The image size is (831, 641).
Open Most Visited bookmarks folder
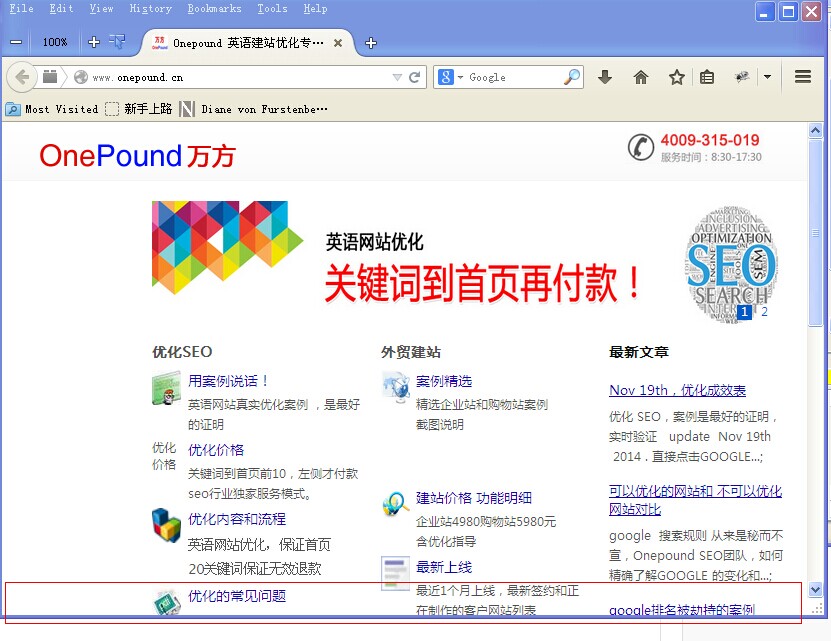(x=52, y=109)
